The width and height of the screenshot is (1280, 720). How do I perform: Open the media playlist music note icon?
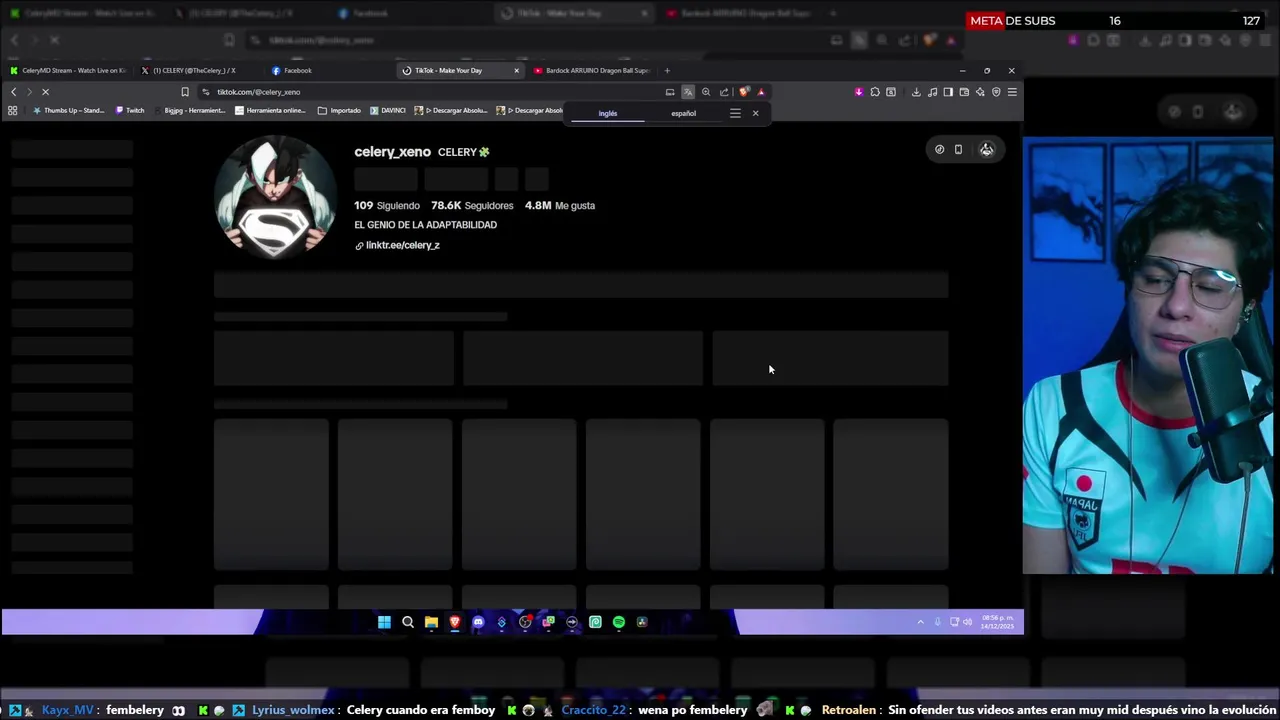click(933, 92)
